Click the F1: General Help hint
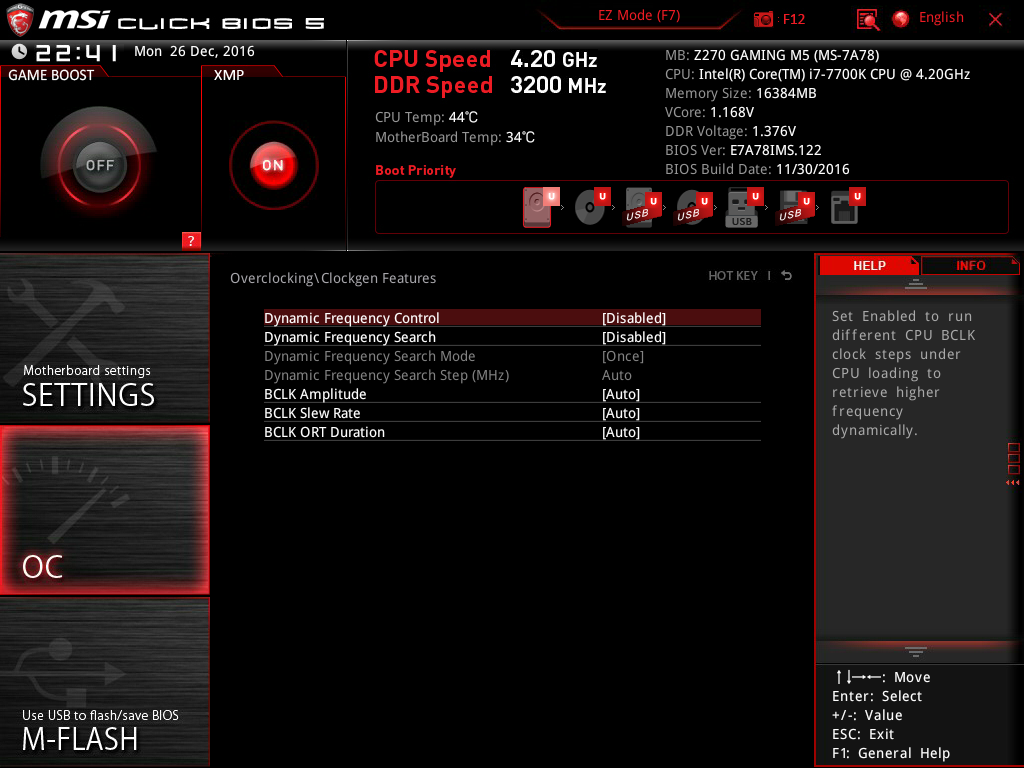The height and width of the screenshot is (768, 1024). click(x=891, y=753)
